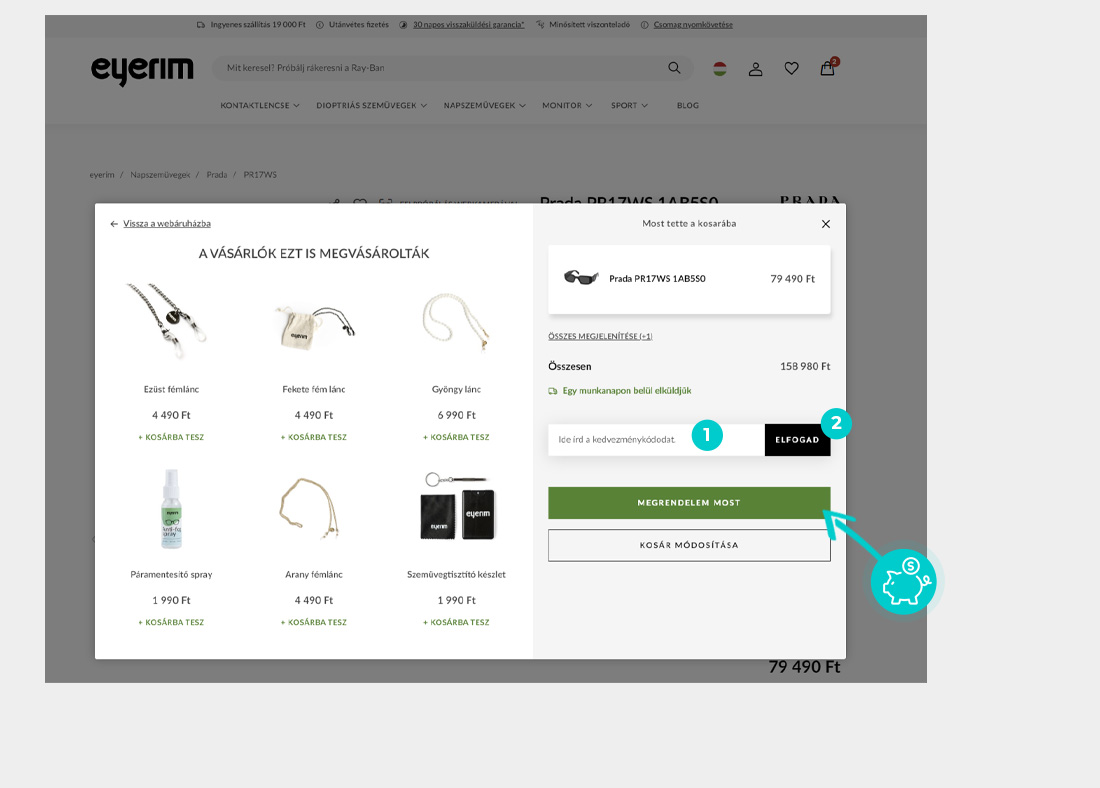
Task: Click the Gyöngy lánc product name
Action: [x=456, y=389]
